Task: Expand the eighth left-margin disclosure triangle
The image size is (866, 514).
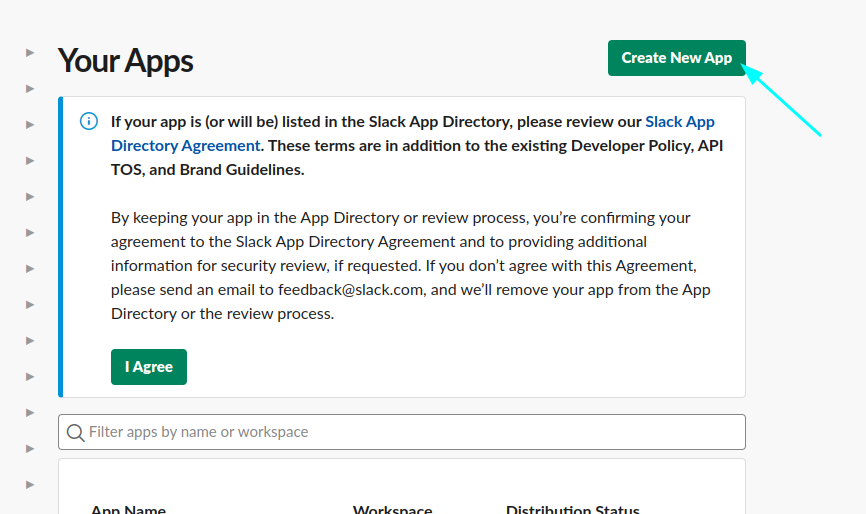Action: tap(30, 304)
